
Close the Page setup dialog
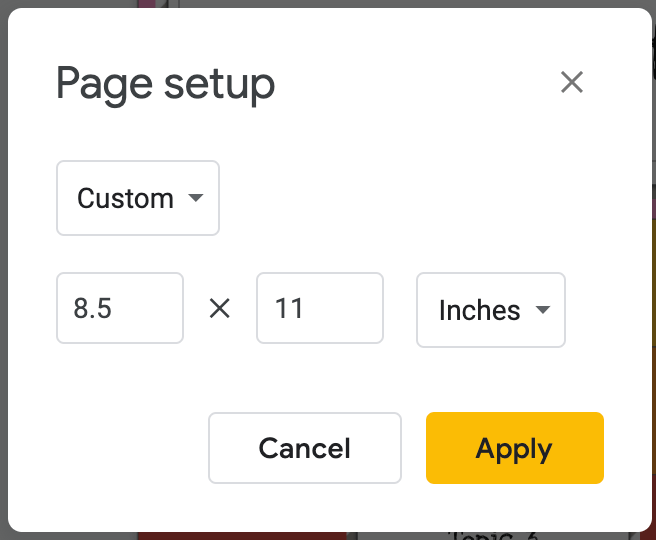(572, 82)
